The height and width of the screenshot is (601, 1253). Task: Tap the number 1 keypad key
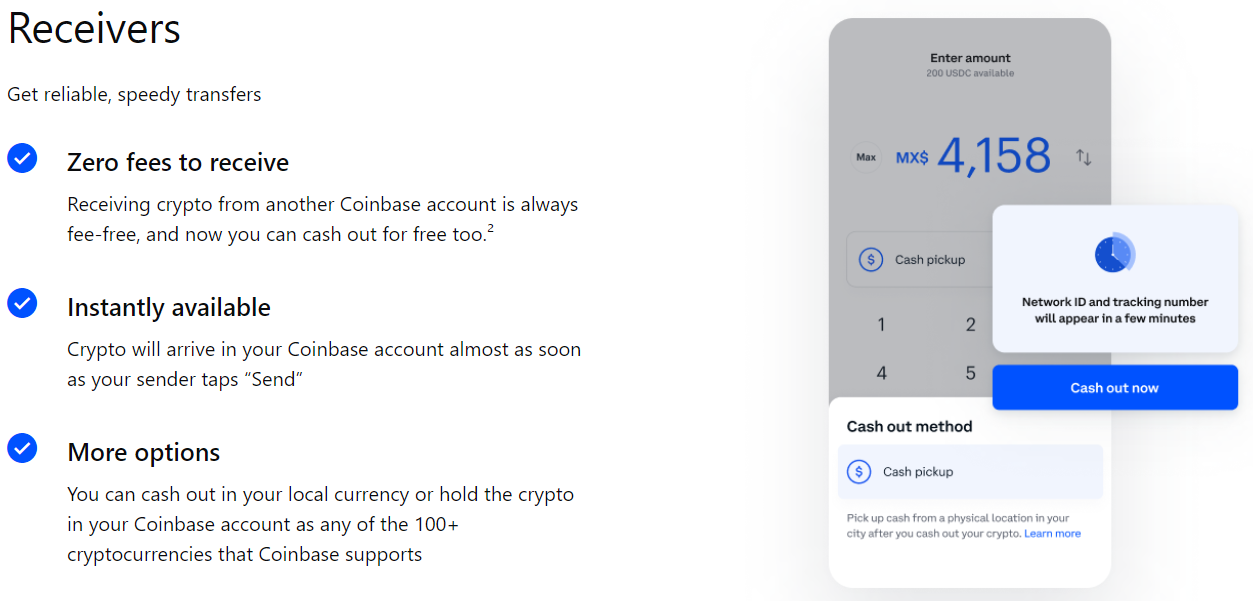[881, 324]
